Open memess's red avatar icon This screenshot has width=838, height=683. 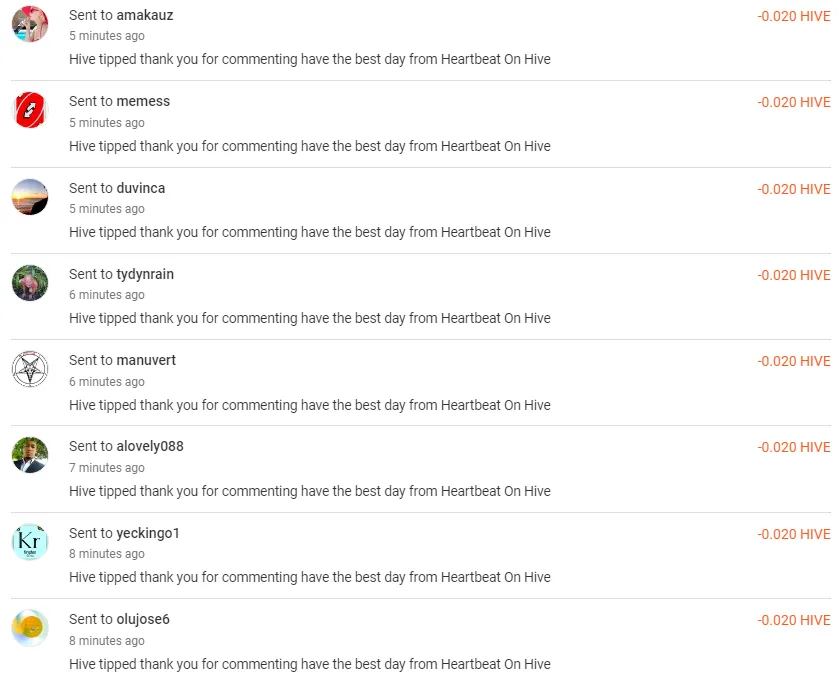click(30, 110)
